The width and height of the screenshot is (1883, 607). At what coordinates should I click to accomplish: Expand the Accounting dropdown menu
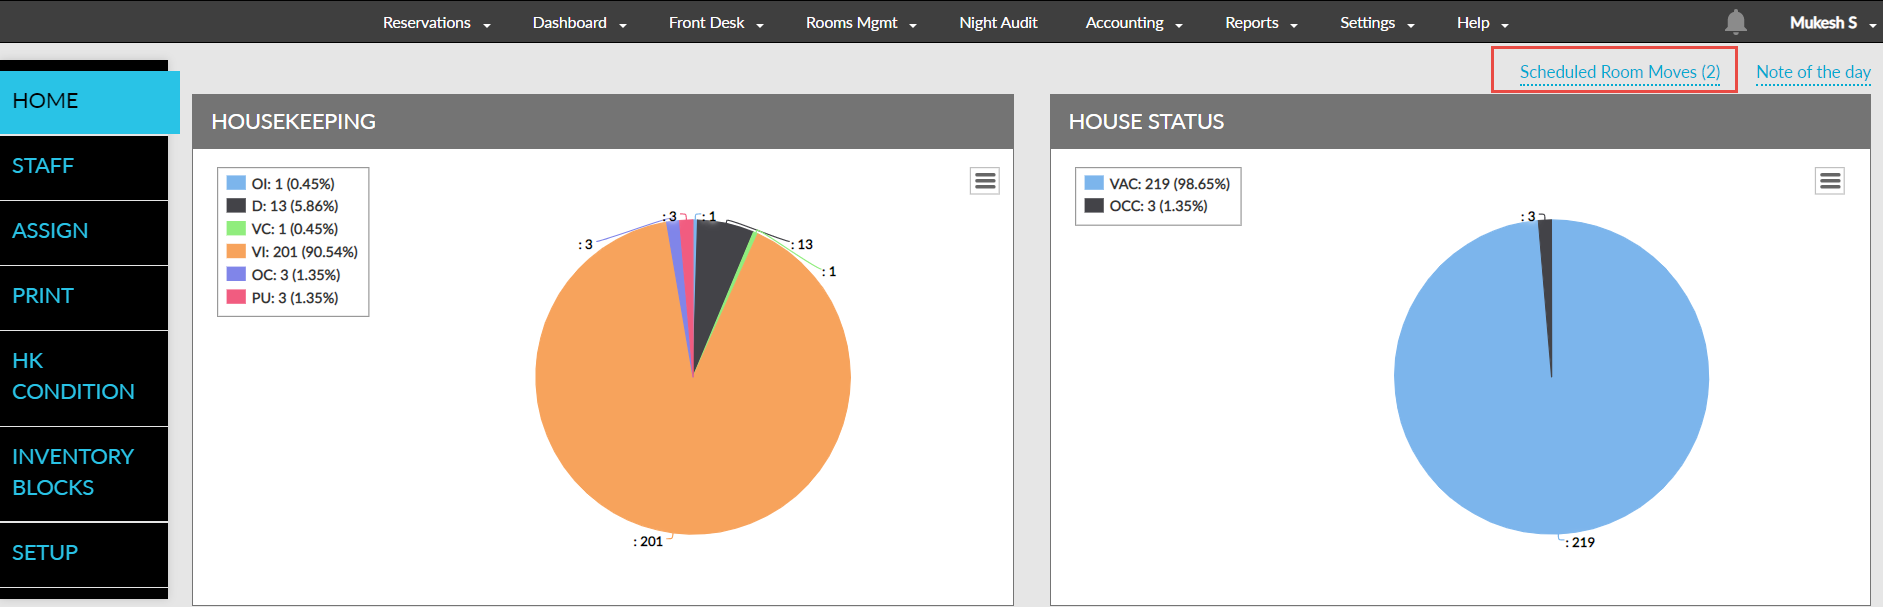pos(1133,23)
